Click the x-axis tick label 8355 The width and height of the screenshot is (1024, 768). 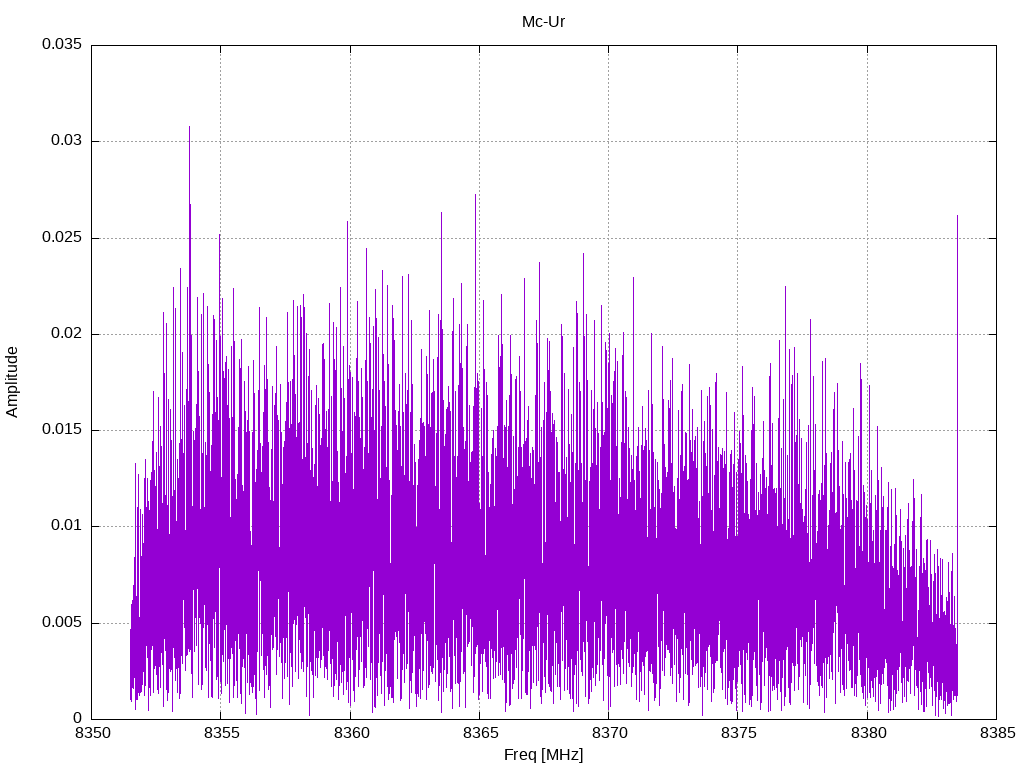(x=222, y=733)
